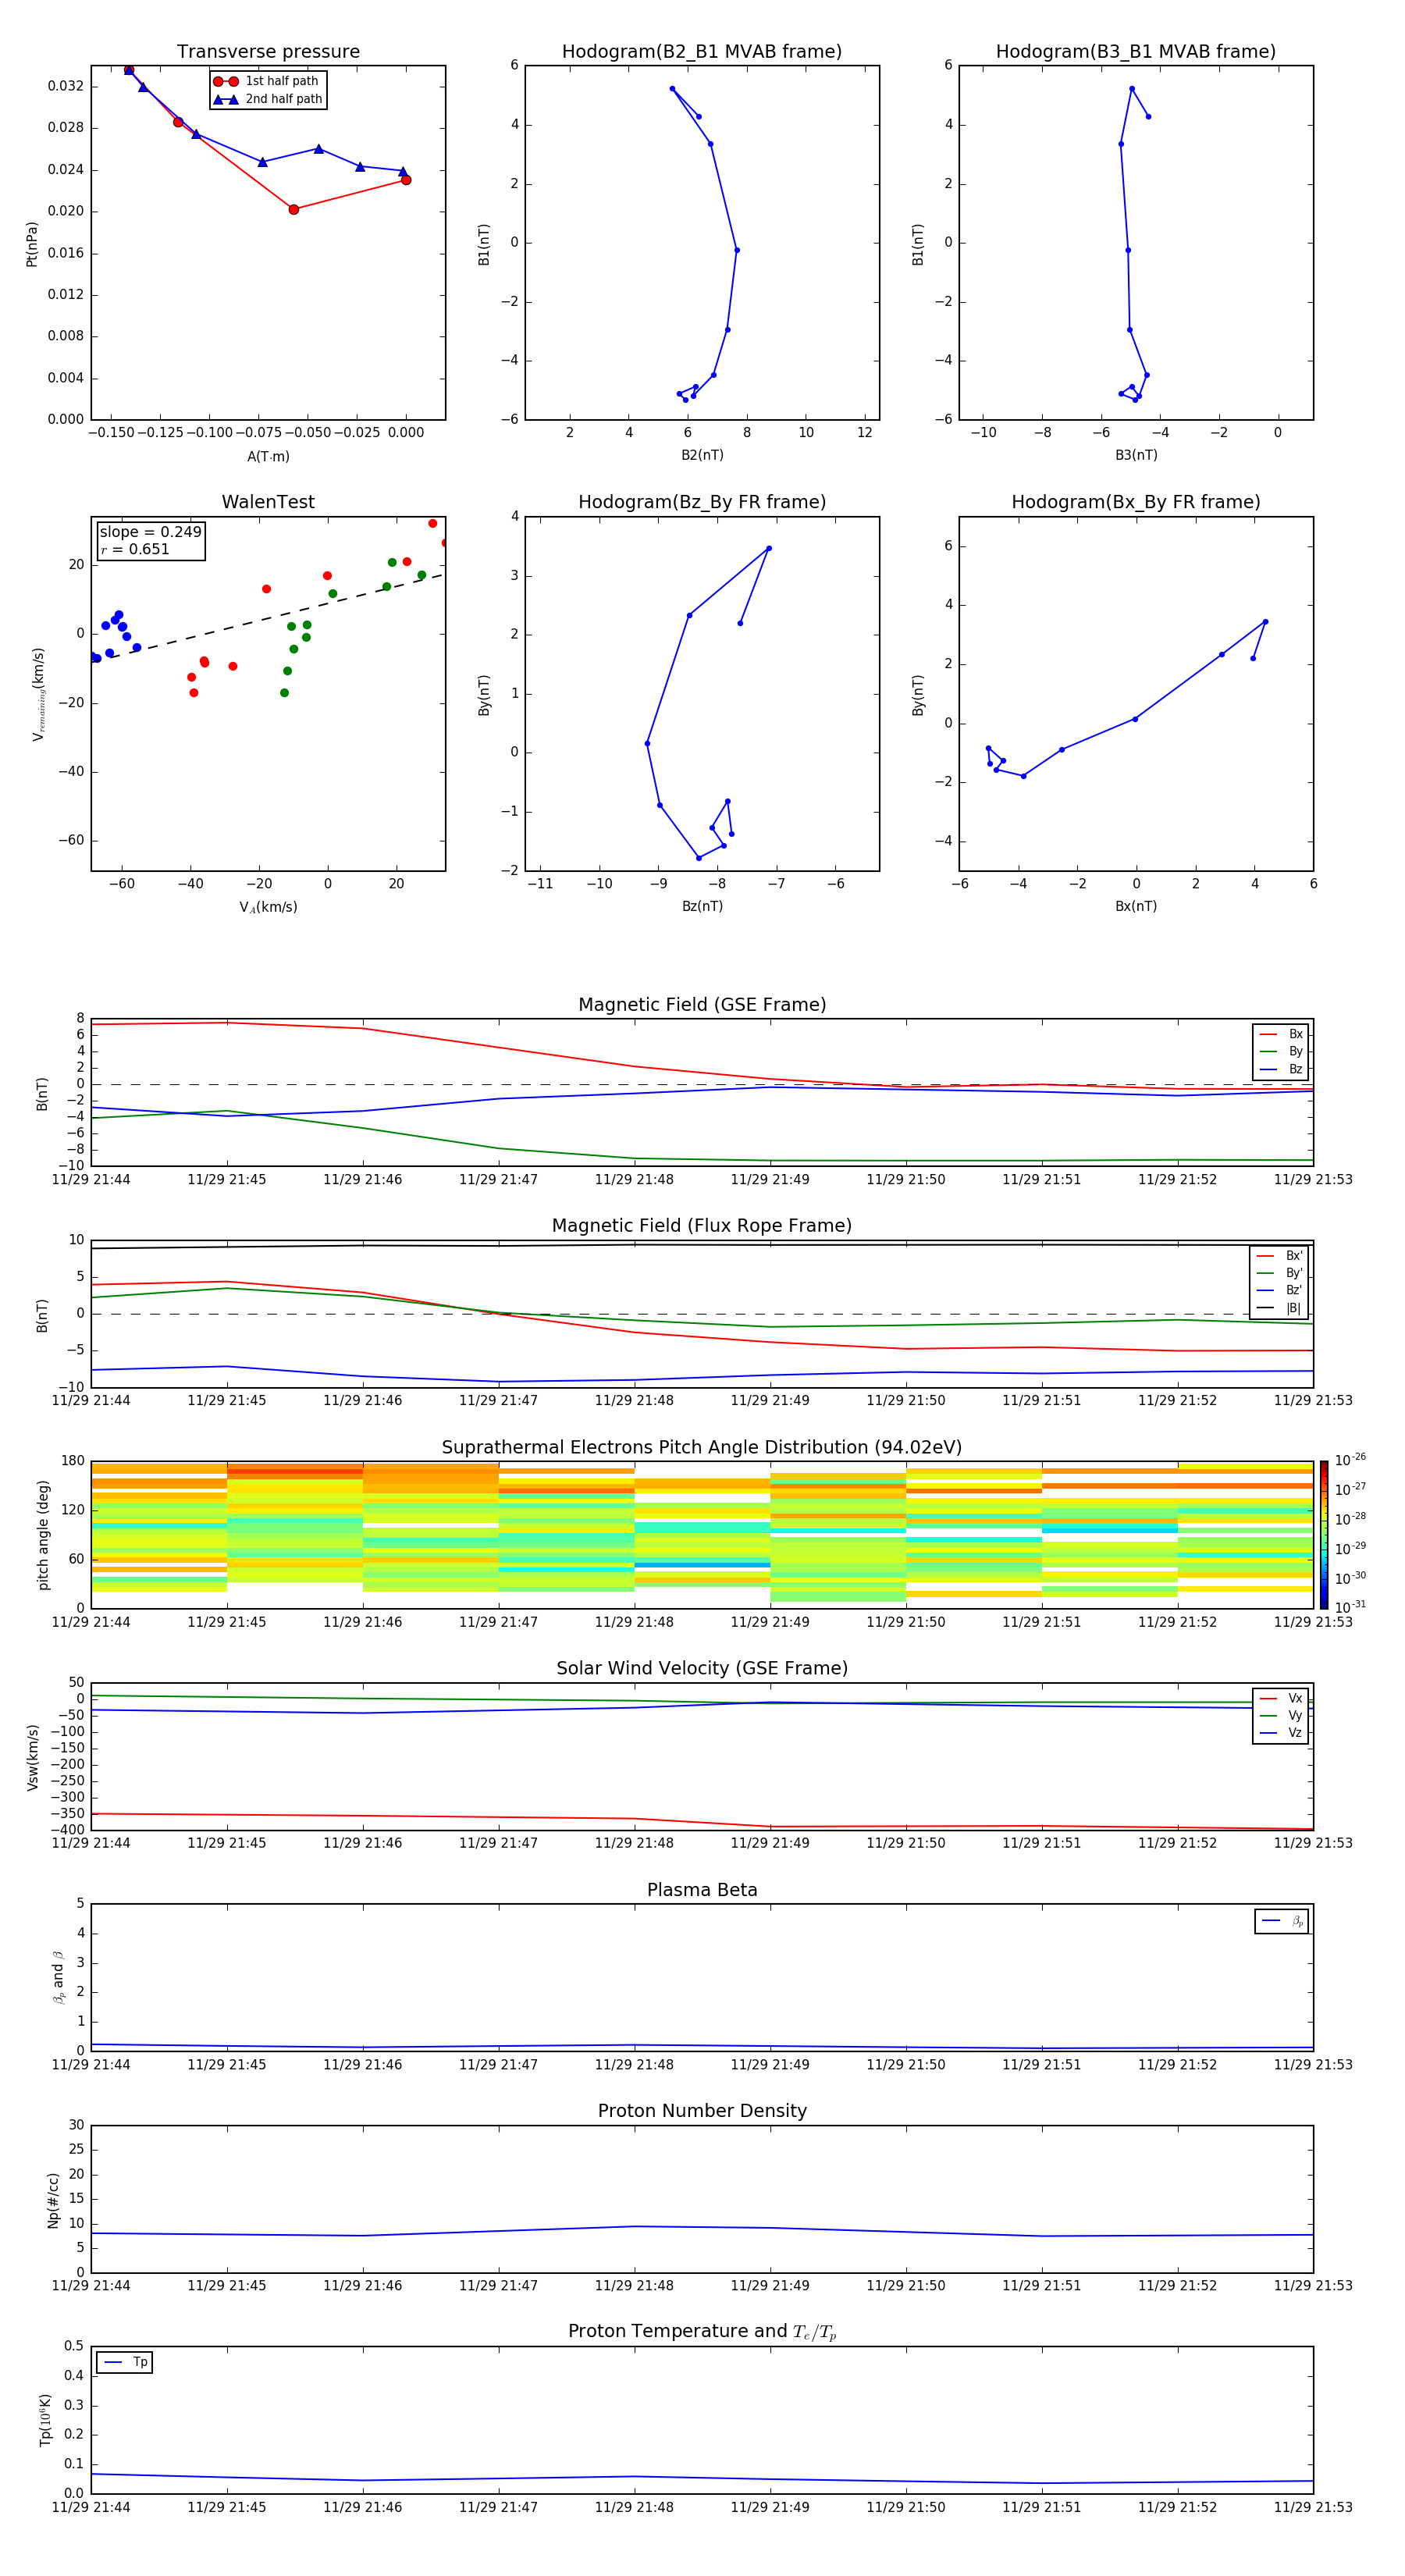Click the 'Transverse pressure' plot title

[x=268, y=52]
